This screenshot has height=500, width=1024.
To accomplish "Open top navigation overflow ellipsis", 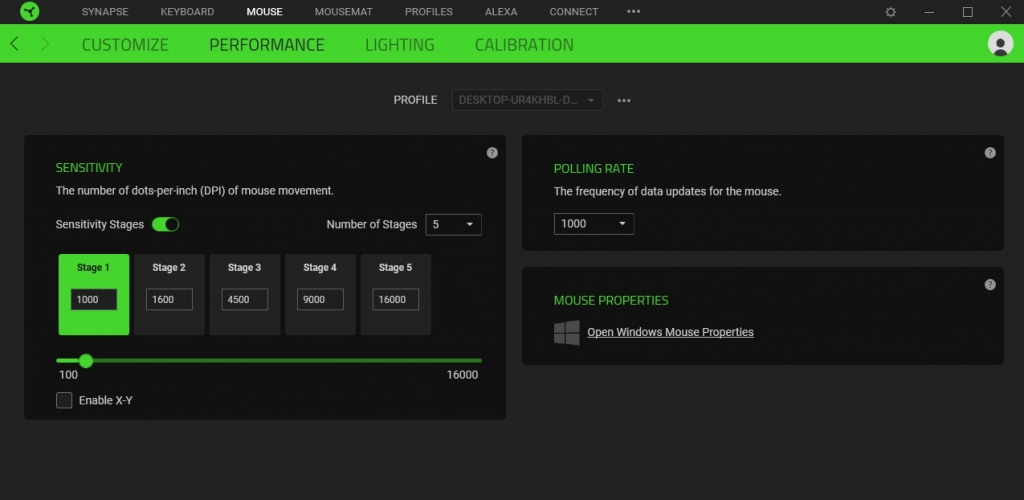I will point(633,12).
